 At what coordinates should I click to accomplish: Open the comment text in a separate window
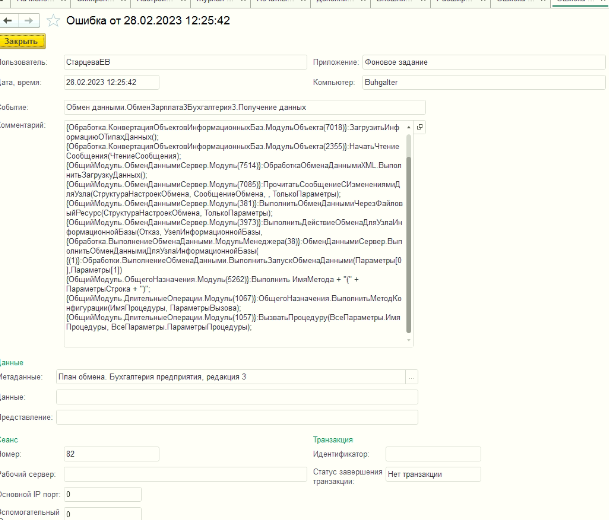[419, 128]
